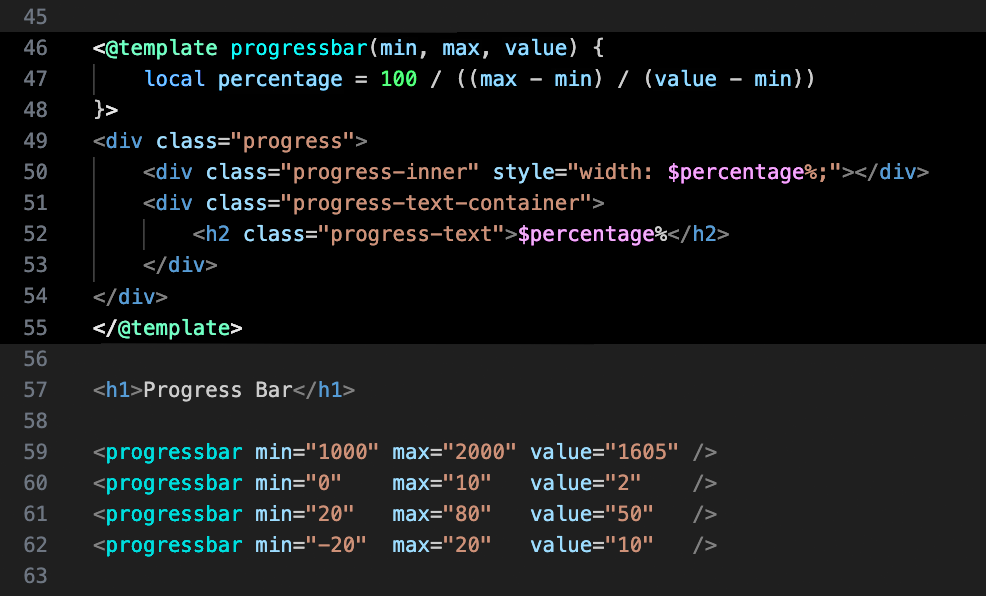Select line number 59 in the gutter

point(35,451)
